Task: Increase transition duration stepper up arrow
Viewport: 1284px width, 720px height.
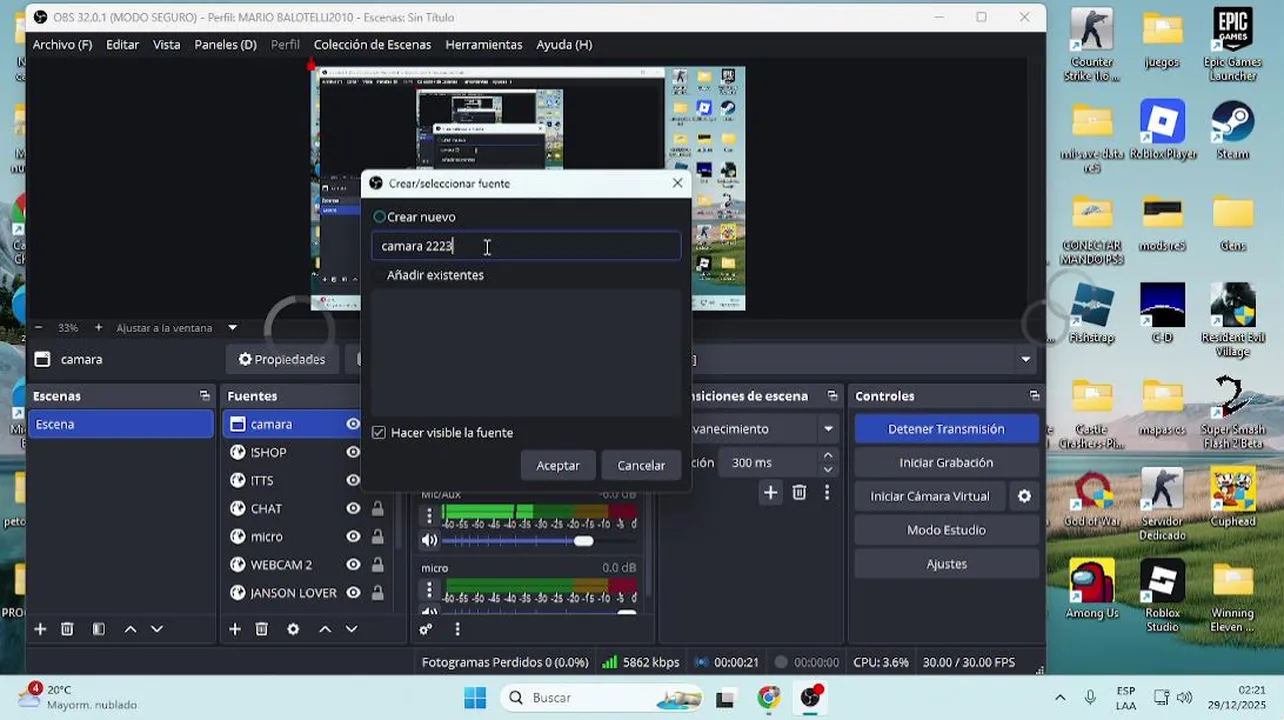Action: (827, 456)
